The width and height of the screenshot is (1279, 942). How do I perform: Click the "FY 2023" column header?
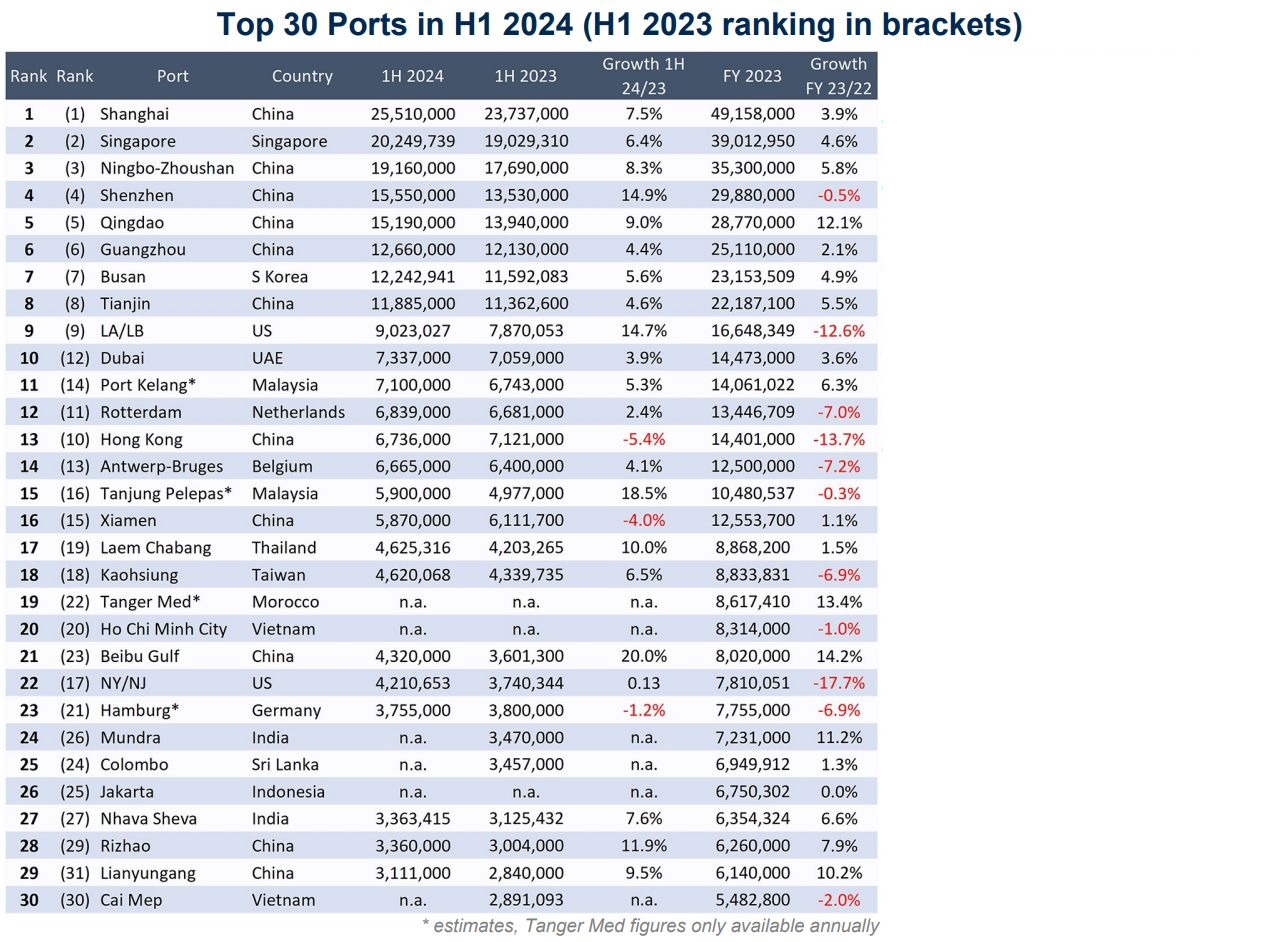[752, 76]
